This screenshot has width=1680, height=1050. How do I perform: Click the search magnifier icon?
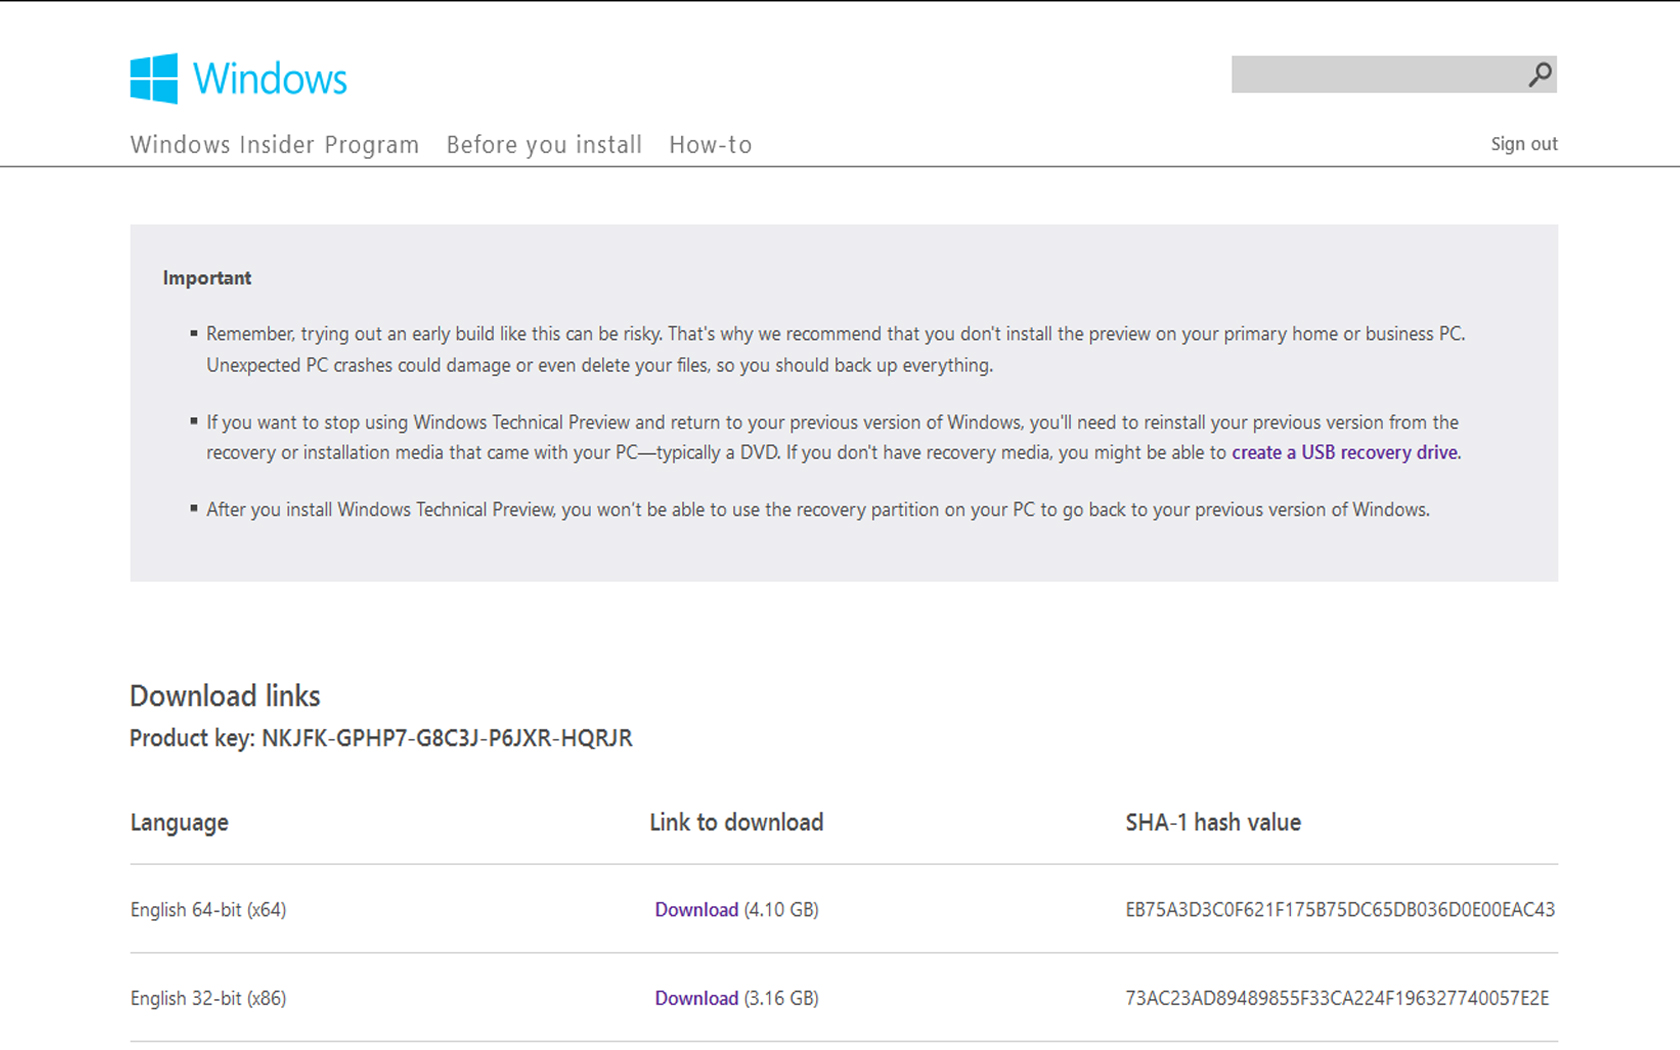coord(1536,74)
